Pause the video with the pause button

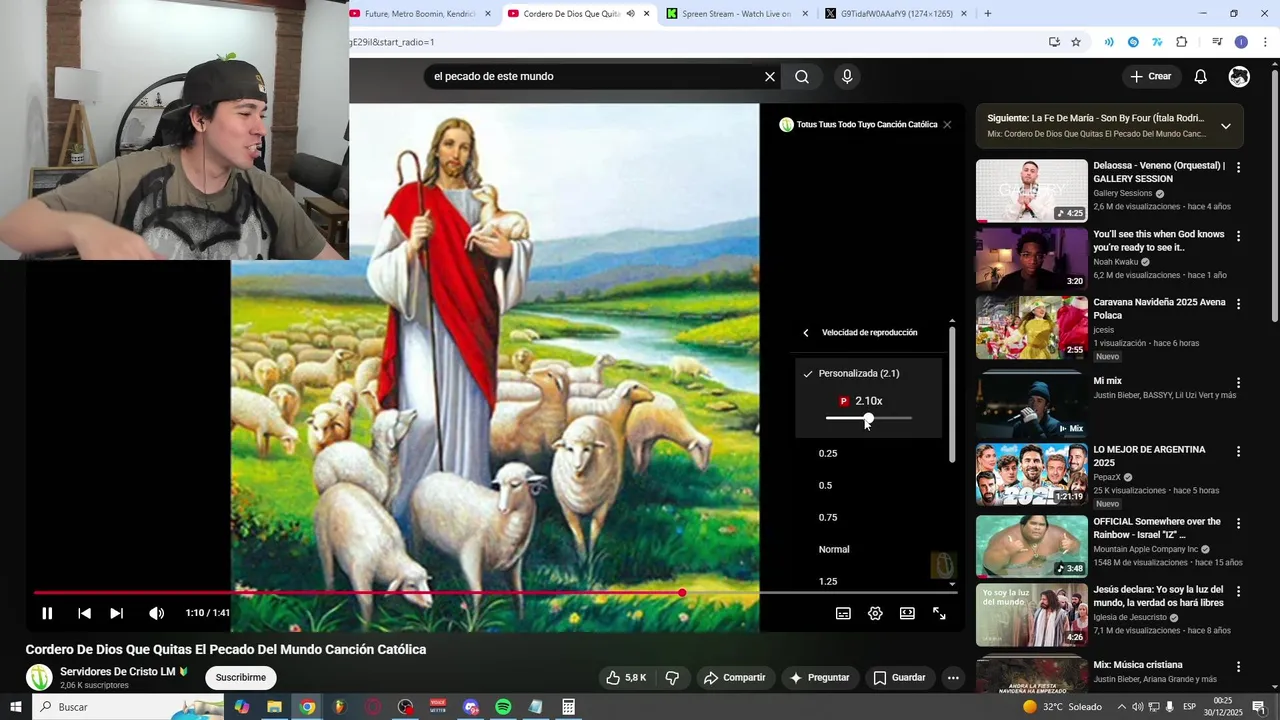point(47,613)
